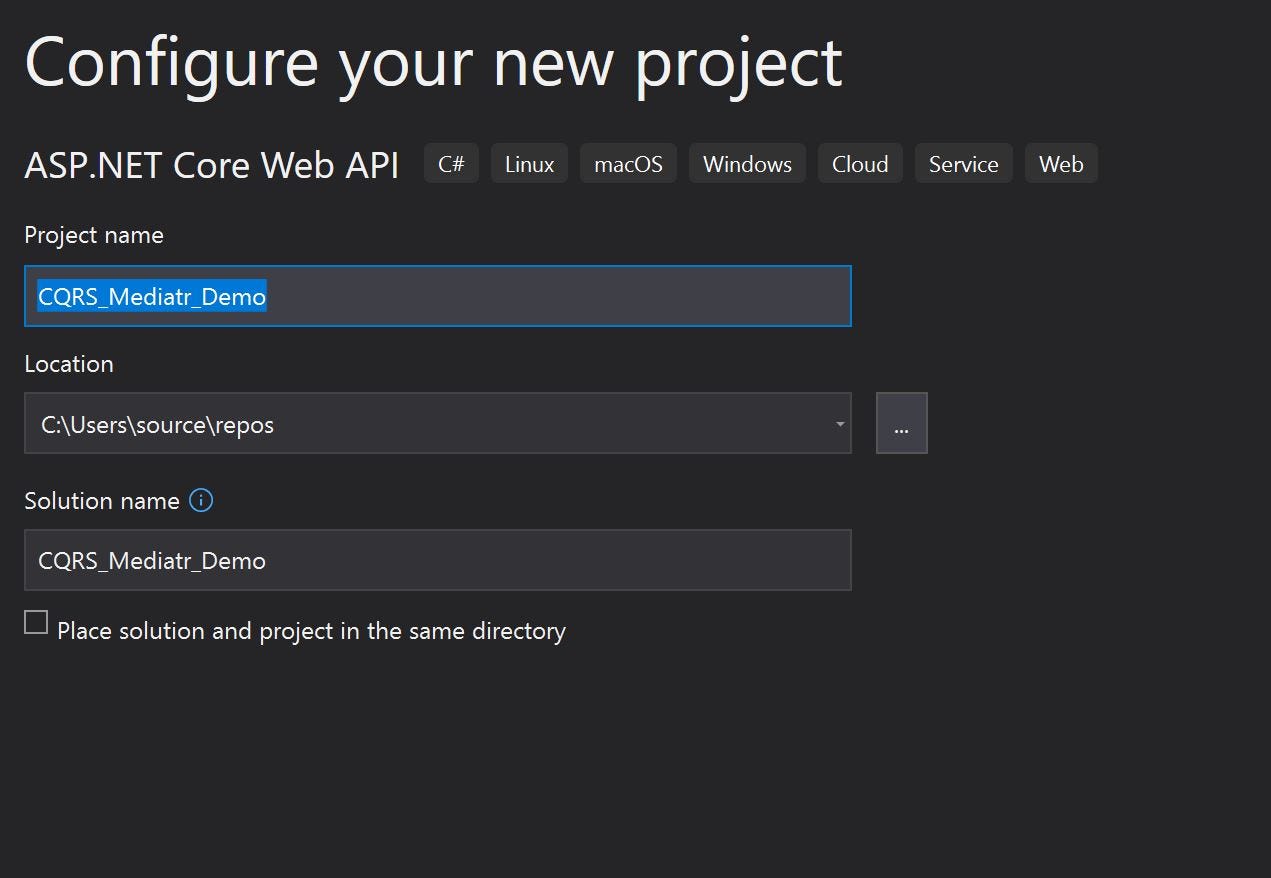Click the Linux platform tag
Image resolution: width=1271 pixels, height=878 pixels.
coord(529,164)
